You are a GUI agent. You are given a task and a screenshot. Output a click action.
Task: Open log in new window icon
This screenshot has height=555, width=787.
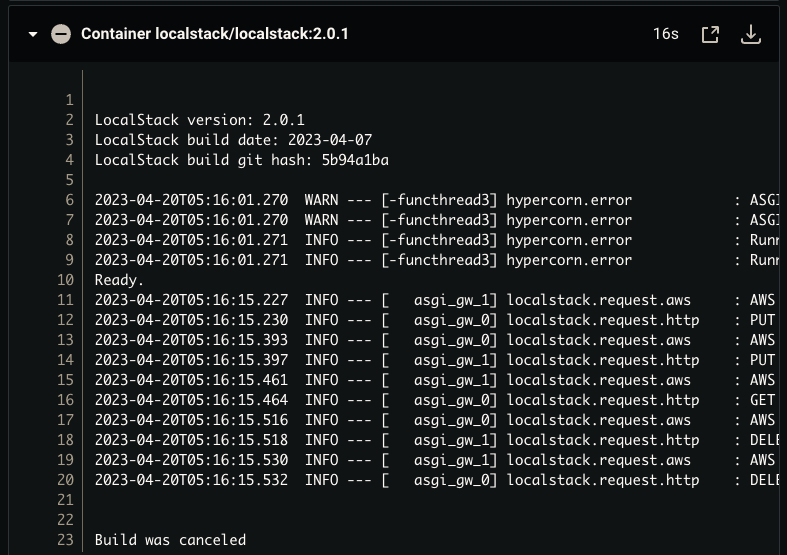(710, 34)
